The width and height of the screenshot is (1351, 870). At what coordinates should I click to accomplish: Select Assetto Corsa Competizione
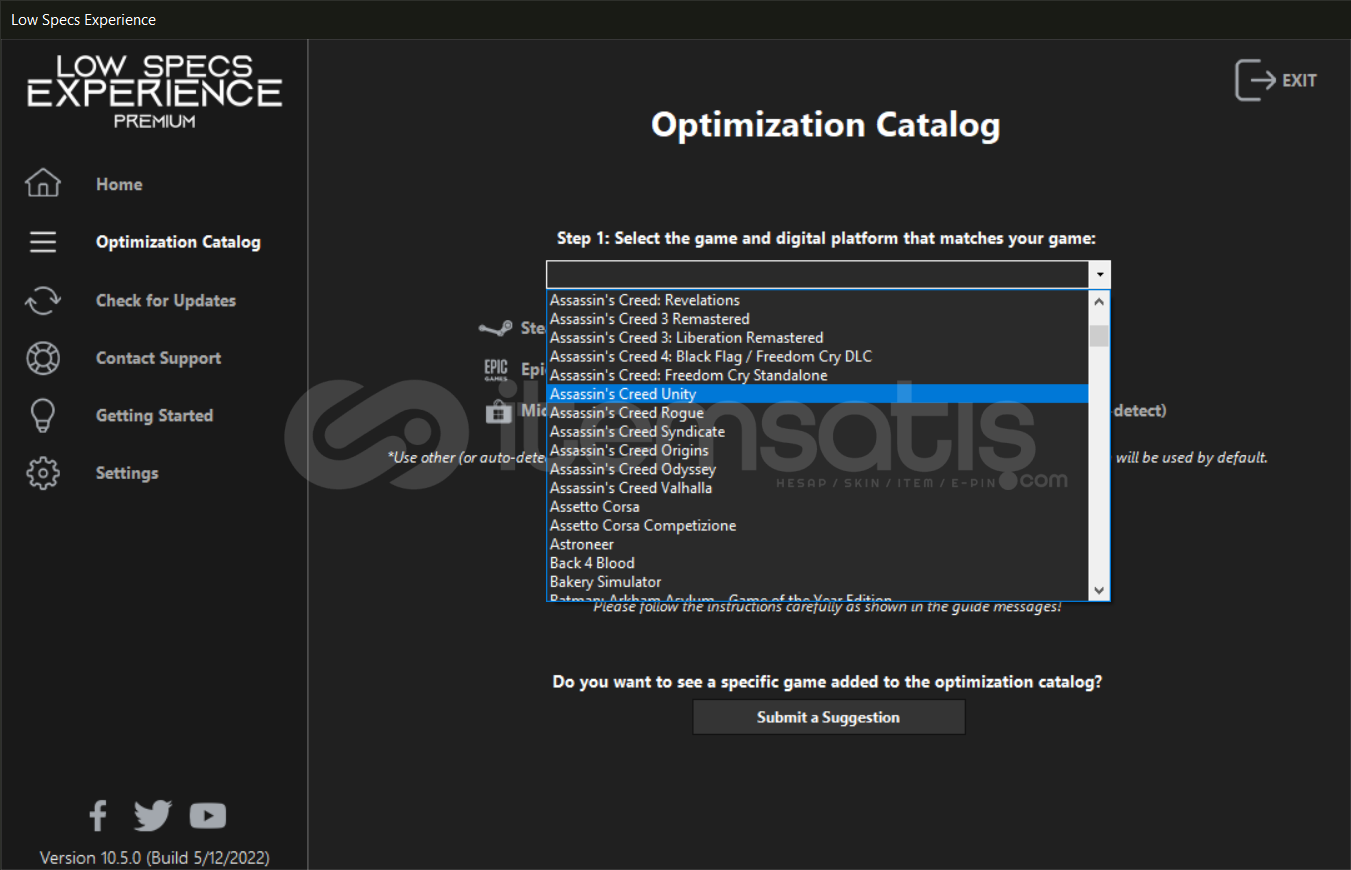(818, 526)
